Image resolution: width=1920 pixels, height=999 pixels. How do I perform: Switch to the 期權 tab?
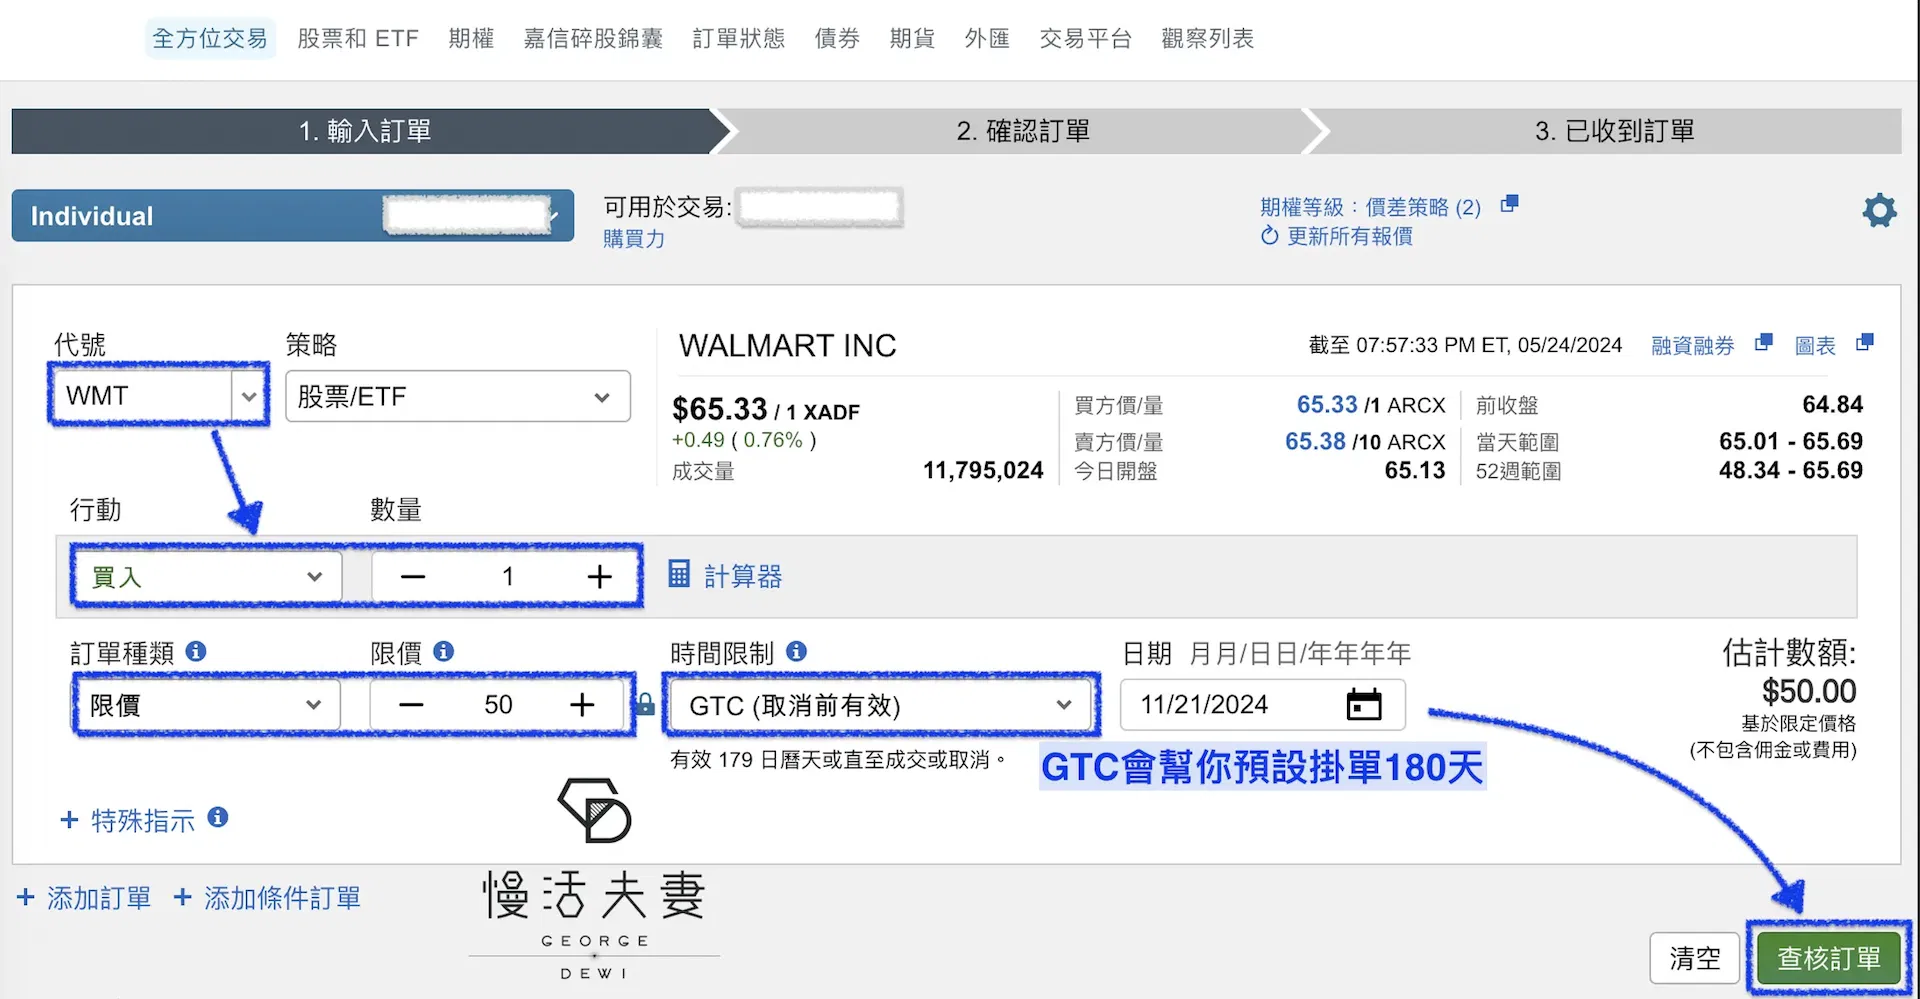pyautogui.click(x=471, y=39)
